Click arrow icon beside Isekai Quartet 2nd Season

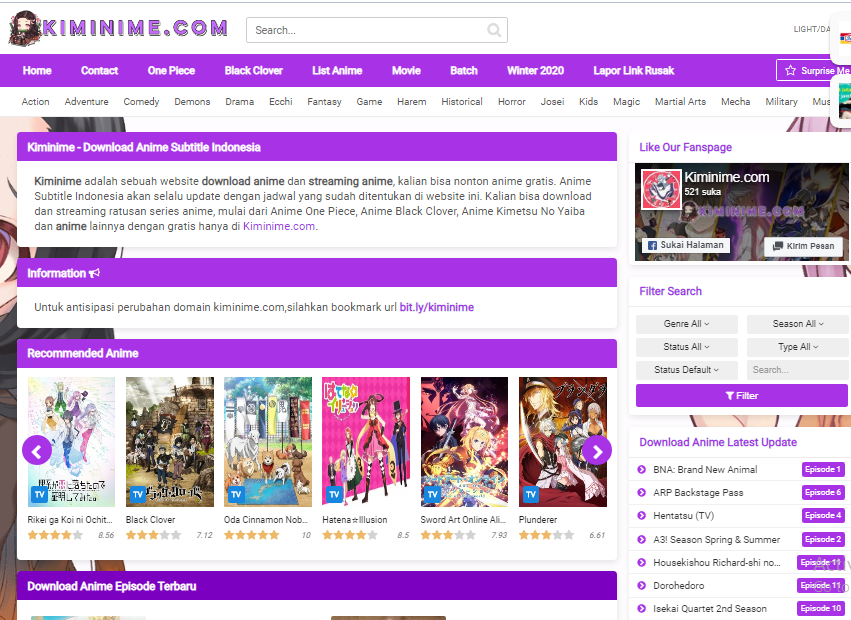[642, 609]
